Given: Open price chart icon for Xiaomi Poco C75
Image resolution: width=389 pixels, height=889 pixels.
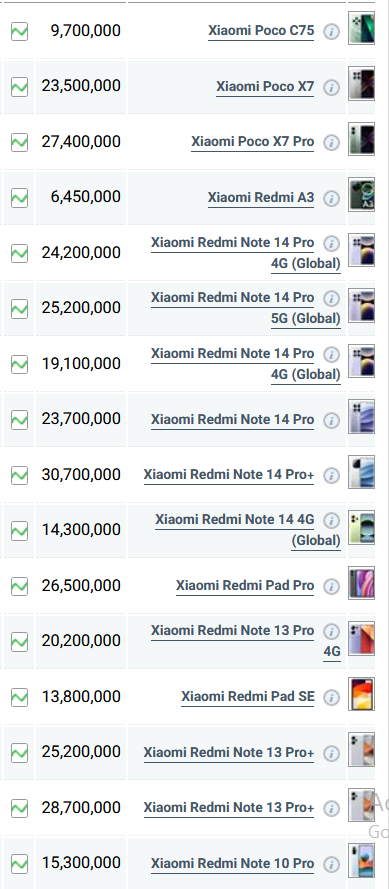Looking at the screenshot, I should (x=19, y=31).
